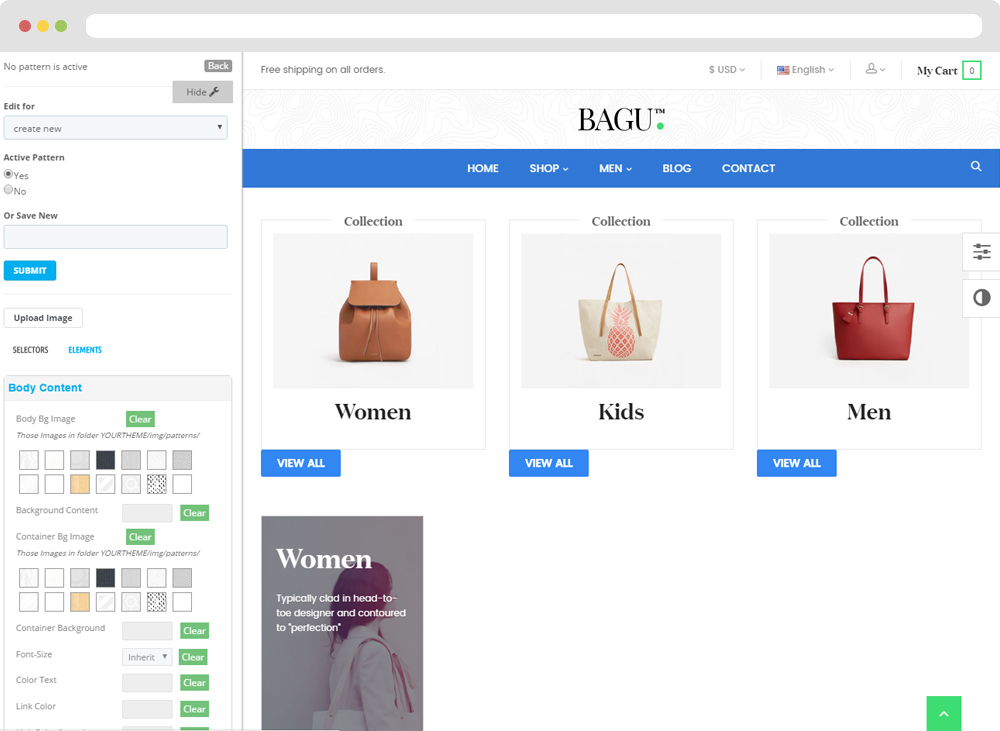Open the search magnifier in the navigation bar
The width and height of the screenshot is (1000, 731).
coord(976,166)
